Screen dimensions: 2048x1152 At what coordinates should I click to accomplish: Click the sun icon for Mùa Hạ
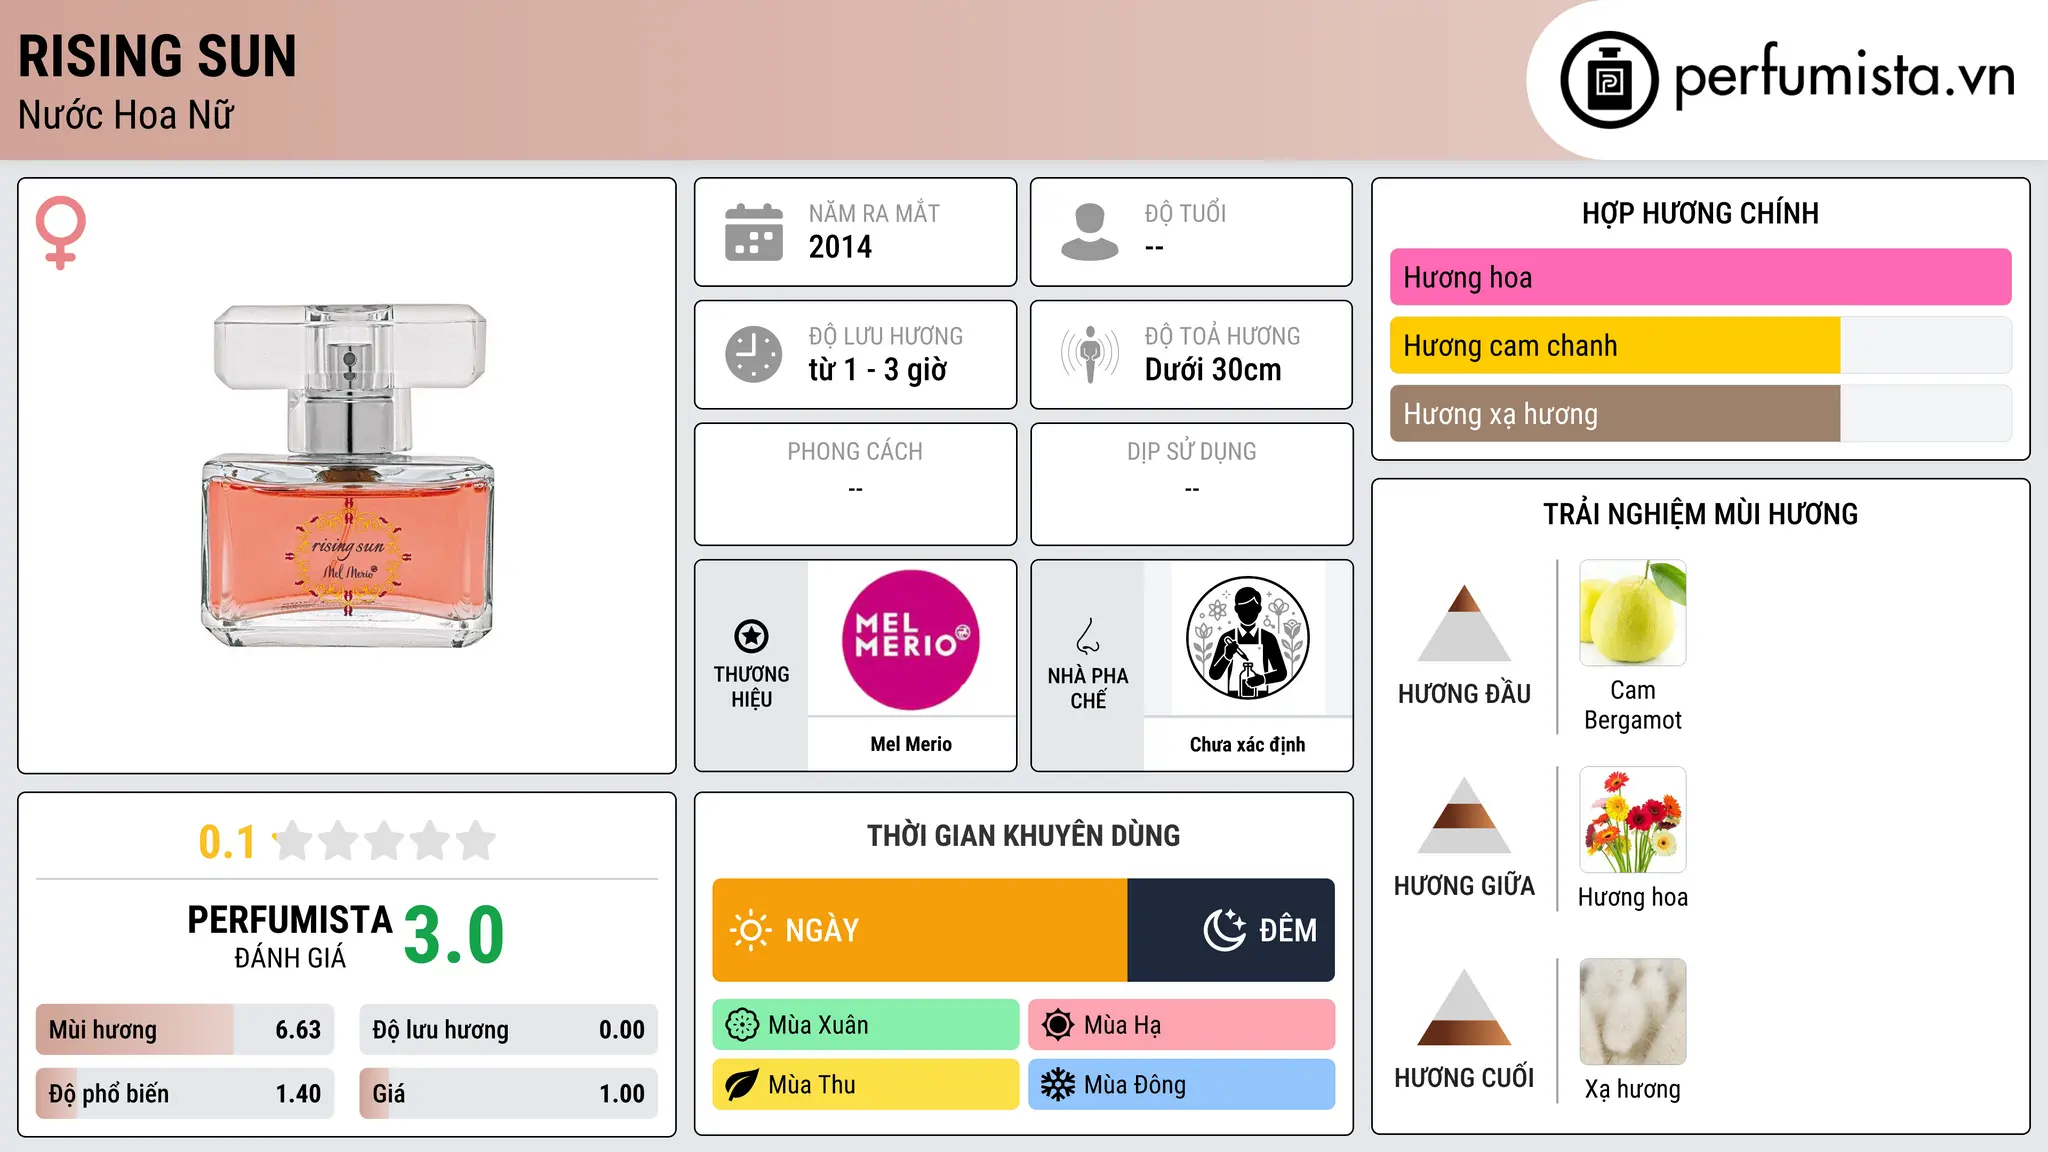[1058, 1025]
